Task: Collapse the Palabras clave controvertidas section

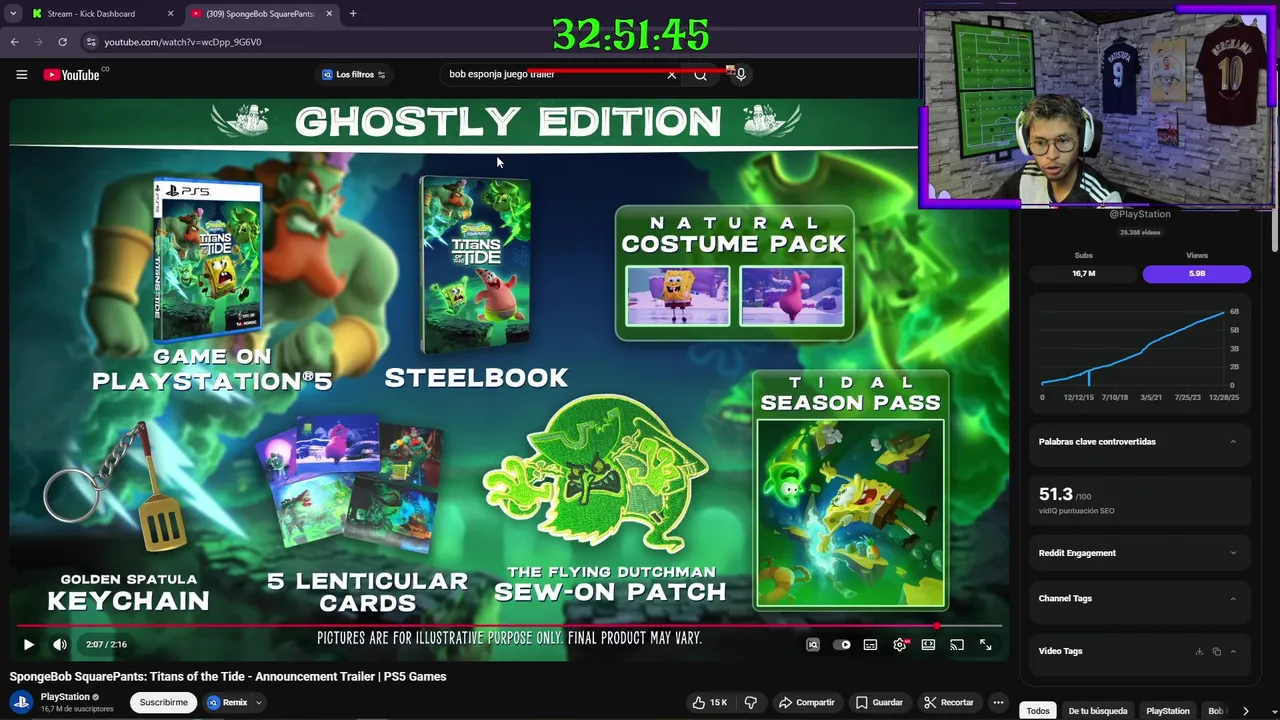Action: 1233,442
